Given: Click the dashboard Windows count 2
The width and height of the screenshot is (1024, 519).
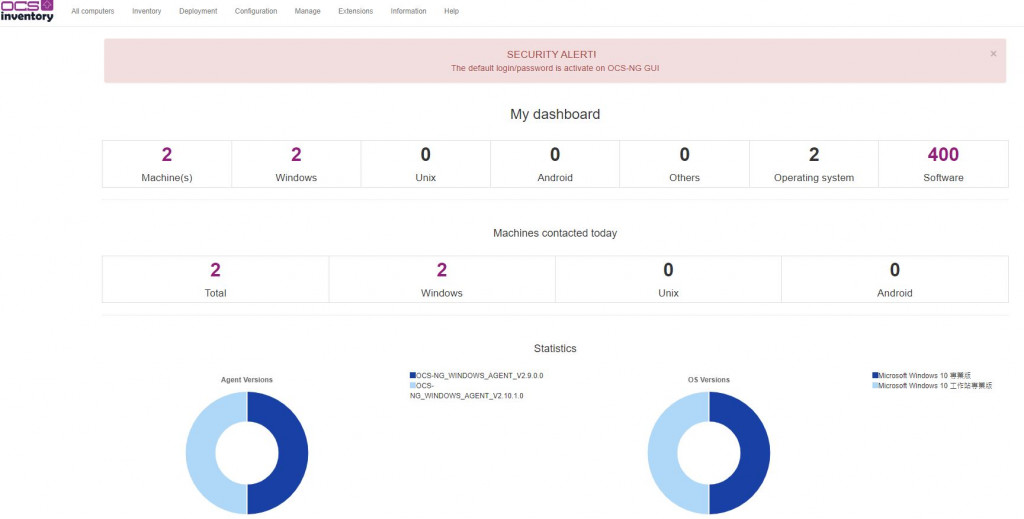Looking at the screenshot, I should 296,155.
